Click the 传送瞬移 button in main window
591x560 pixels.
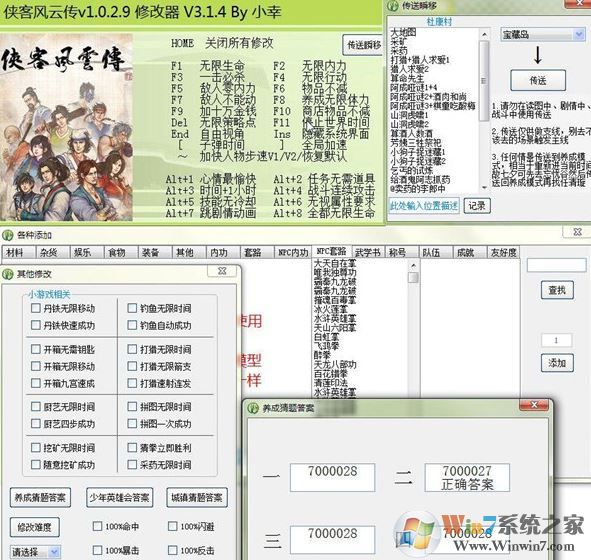[363, 45]
